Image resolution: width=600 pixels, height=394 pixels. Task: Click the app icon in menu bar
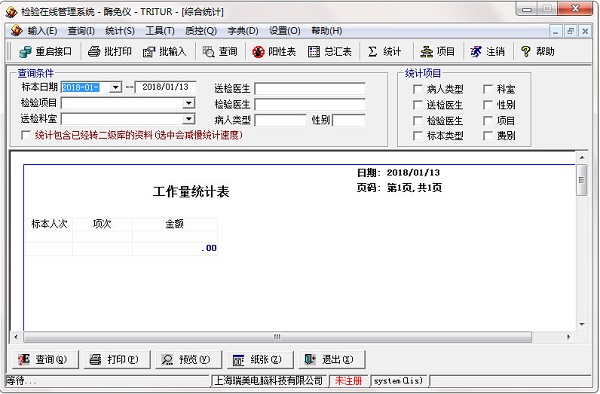(x=16, y=30)
